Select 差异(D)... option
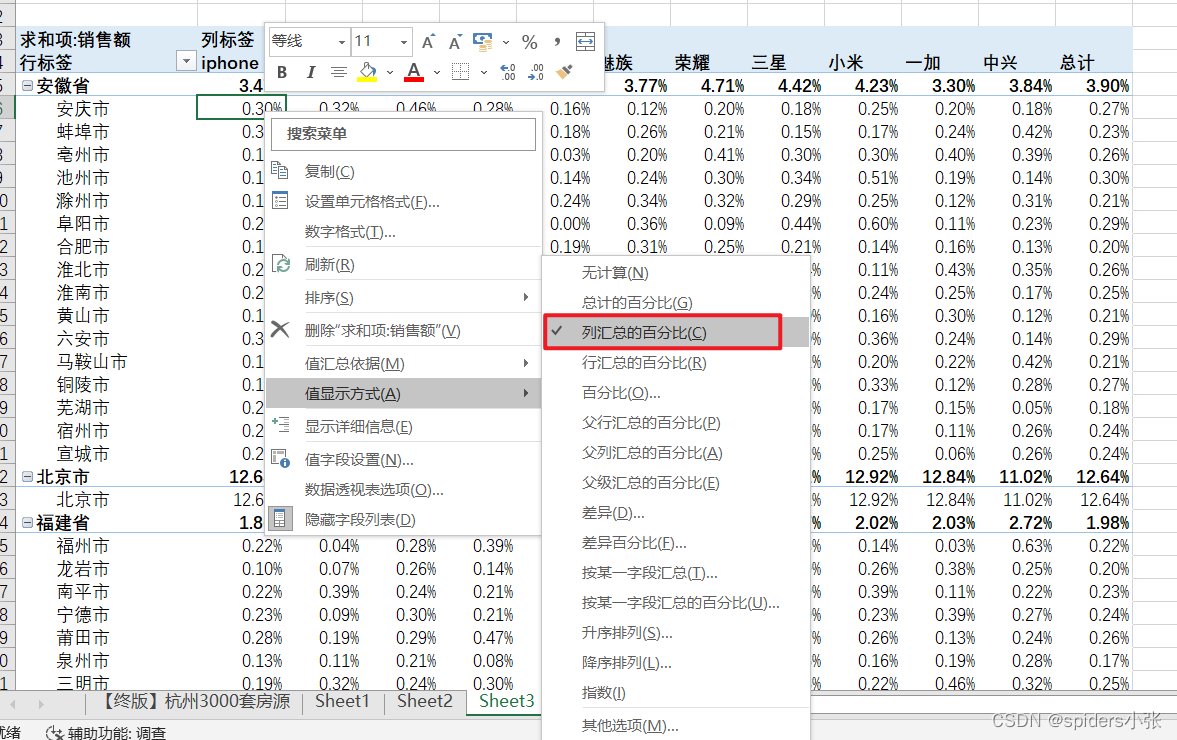The width and height of the screenshot is (1177, 740). [613, 513]
